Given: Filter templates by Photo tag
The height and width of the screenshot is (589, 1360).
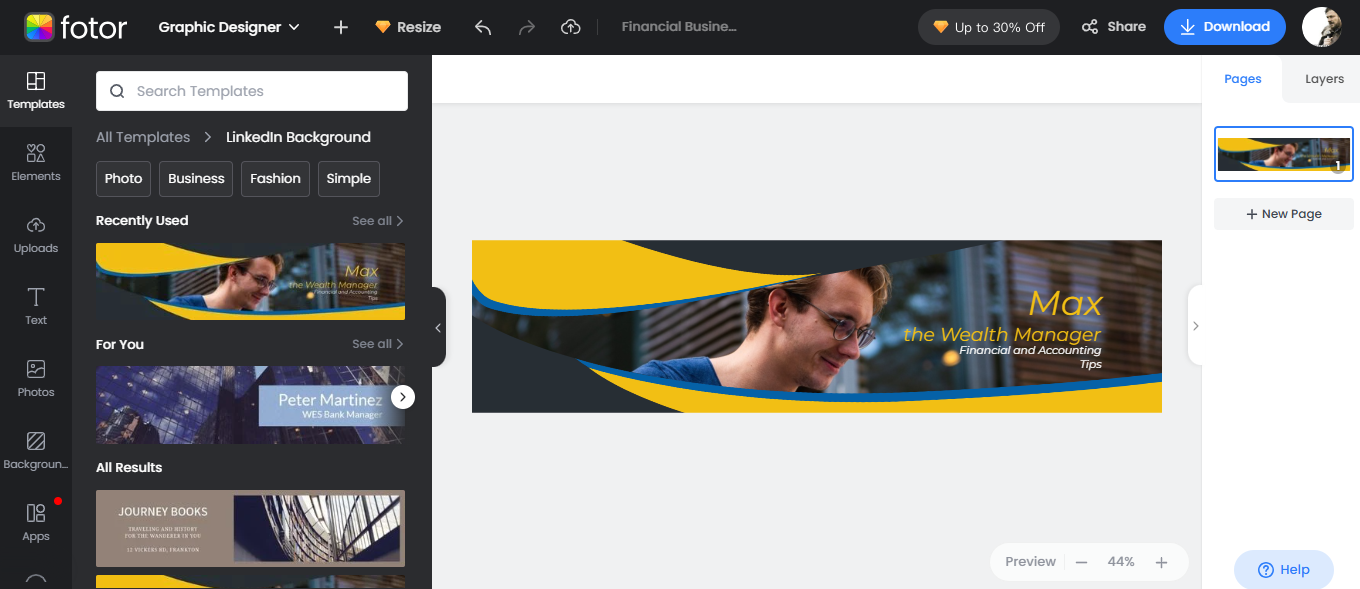Looking at the screenshot, I should pos(123,179).
